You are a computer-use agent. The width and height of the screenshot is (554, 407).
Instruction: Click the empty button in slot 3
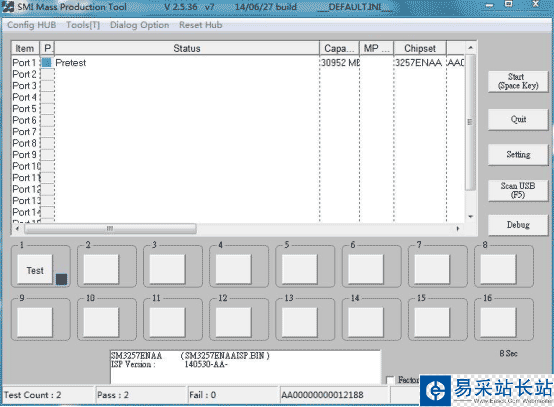coord(167,270)
